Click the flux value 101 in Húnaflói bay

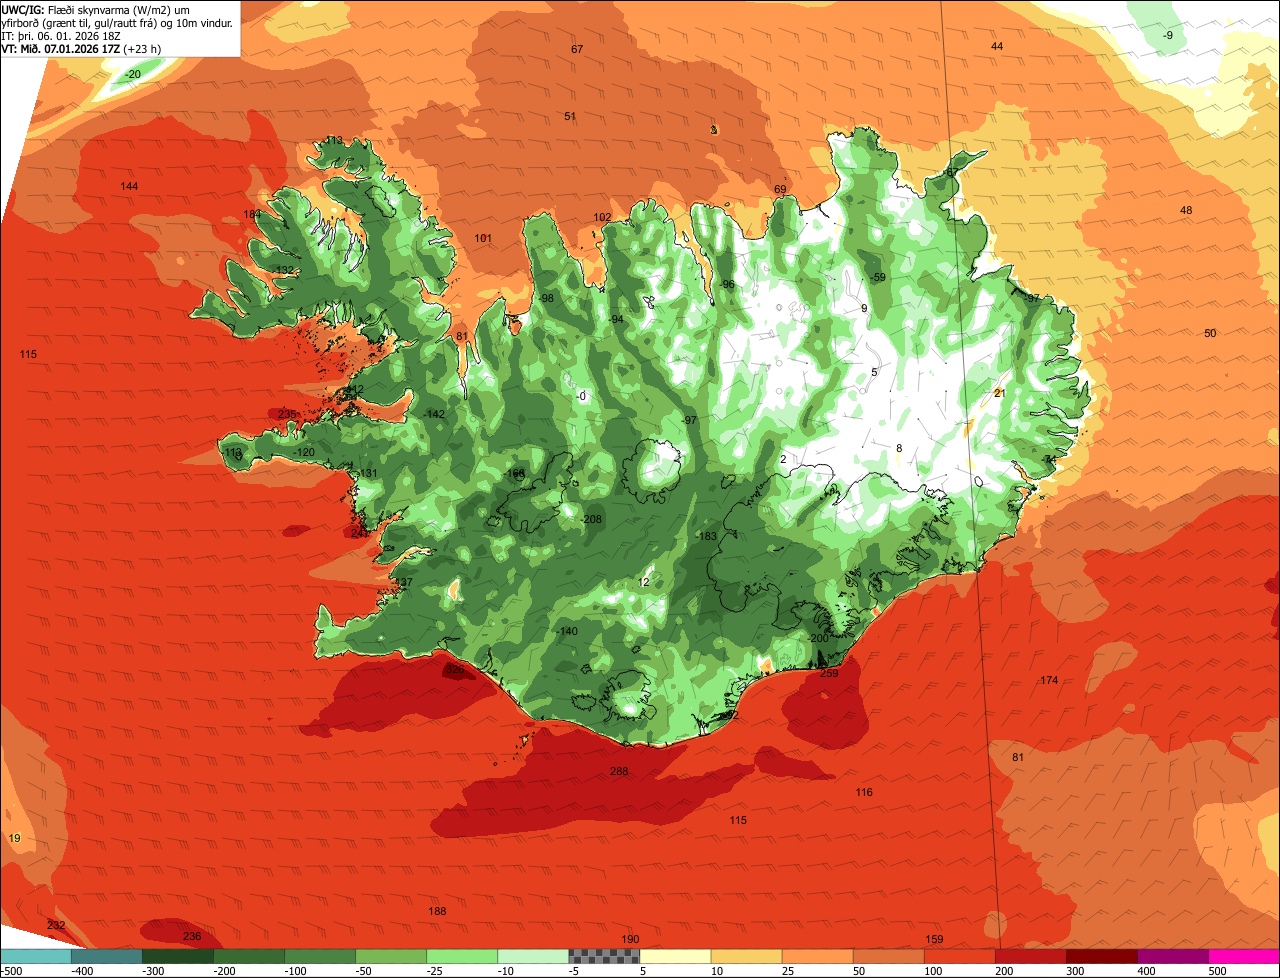(x=483, y=238)
